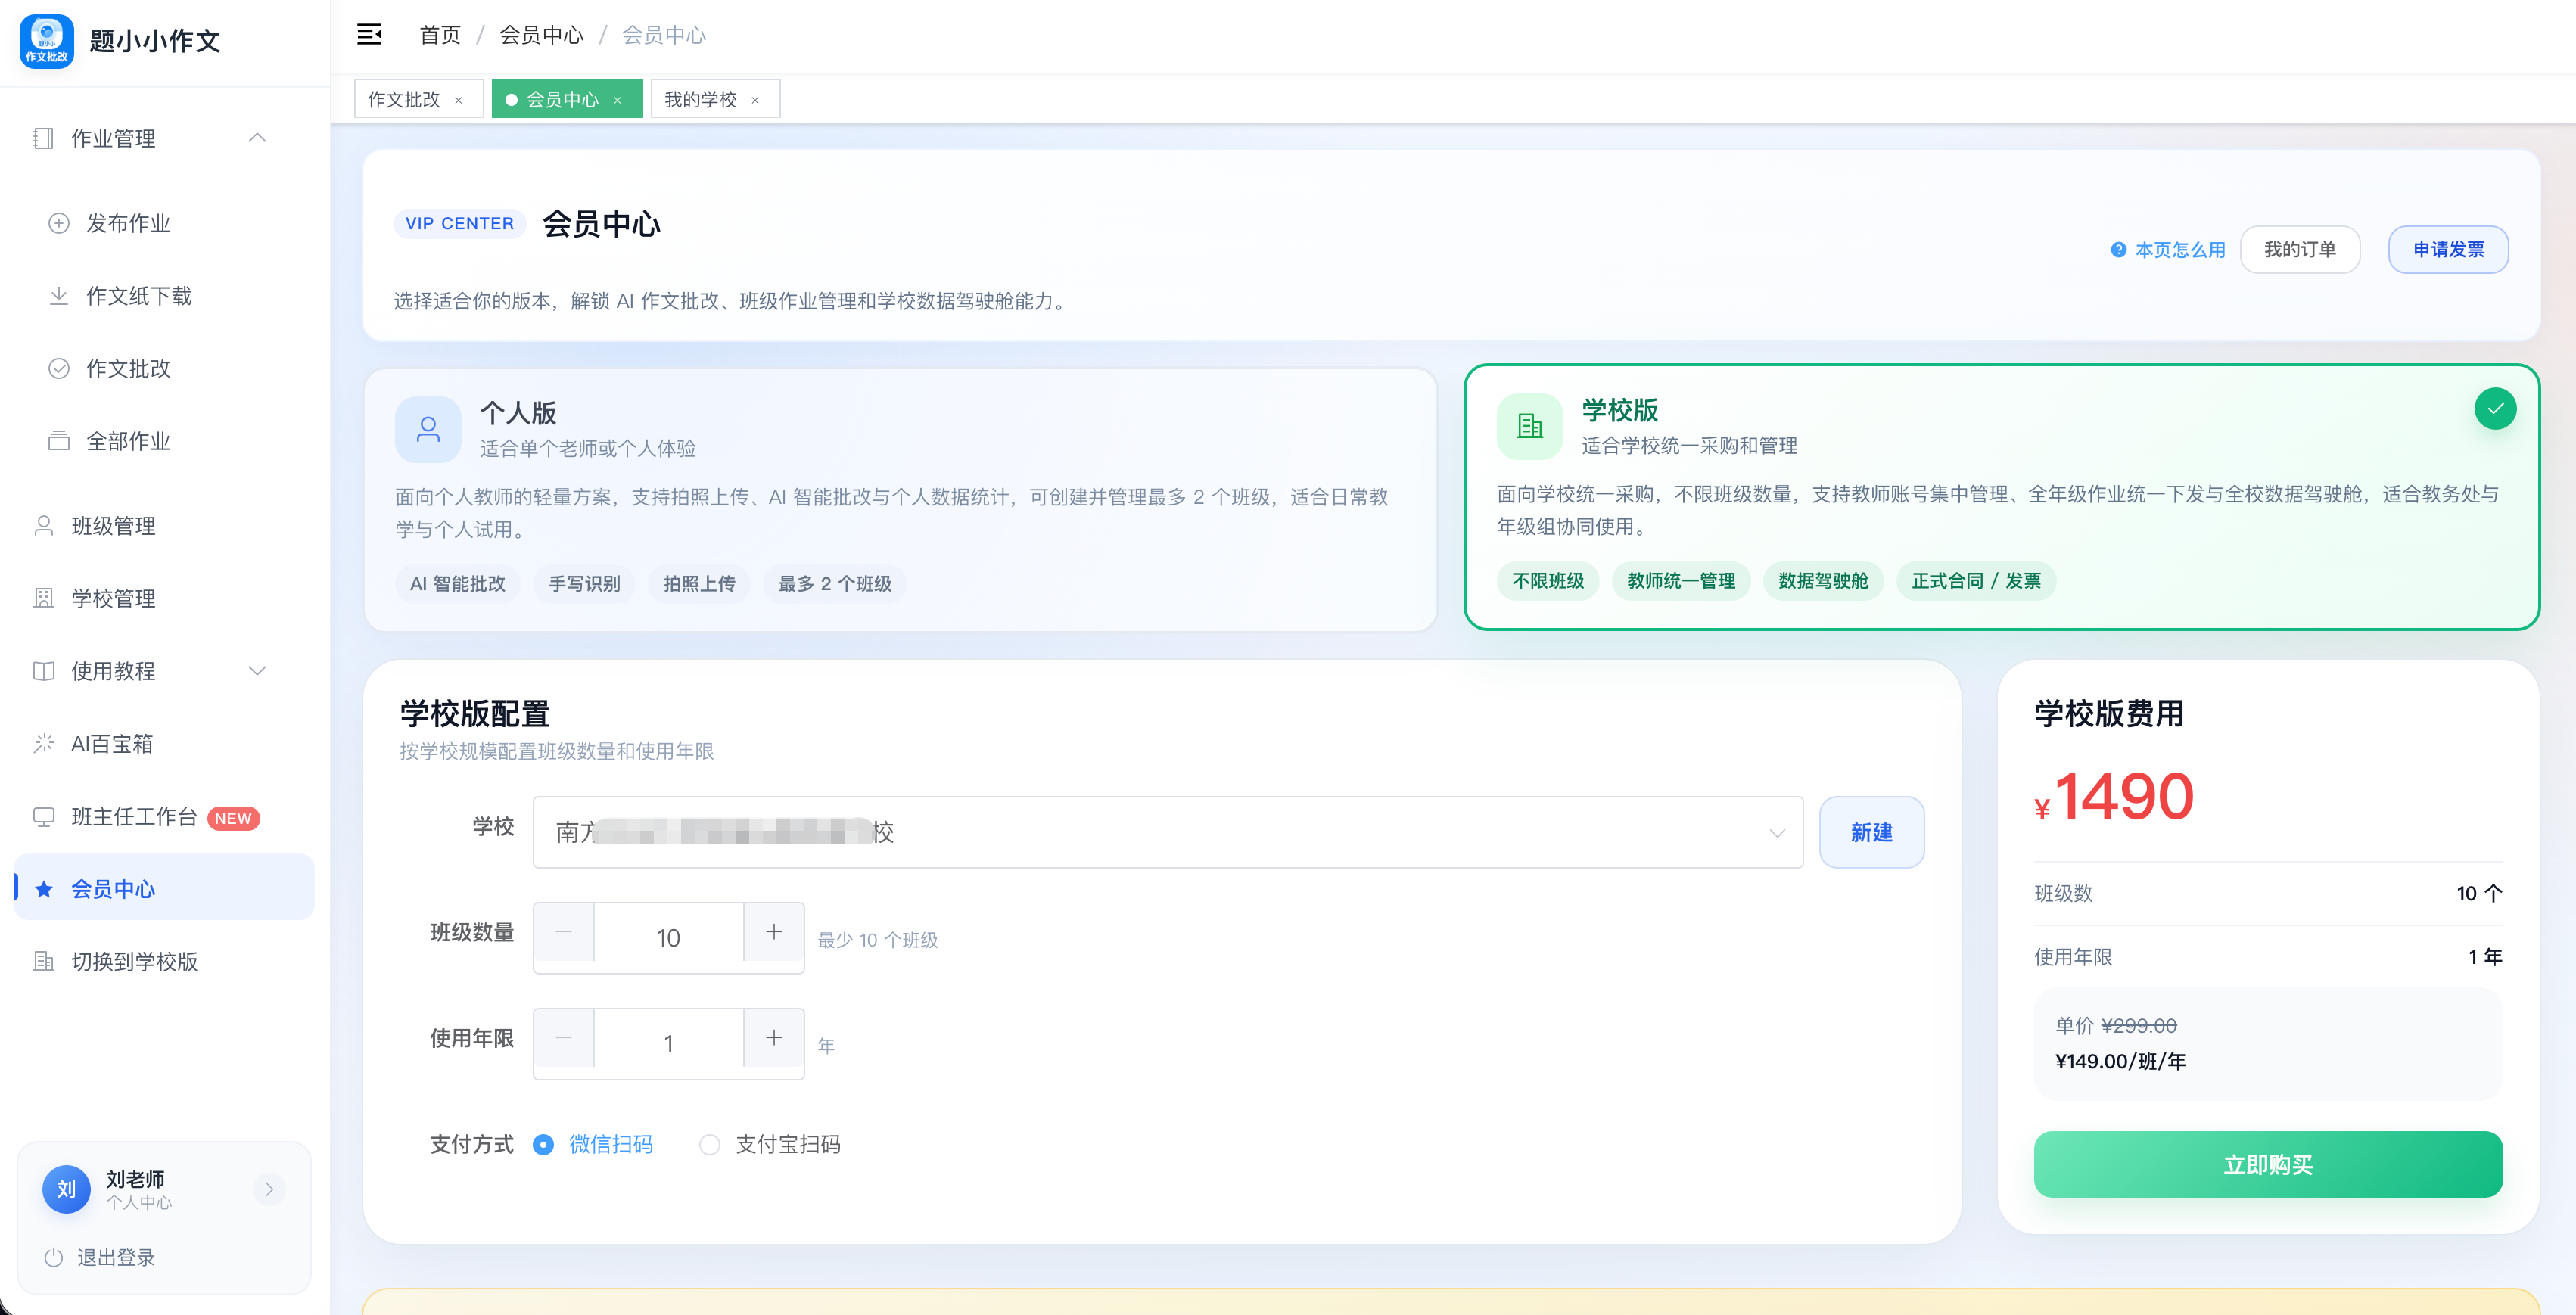Open the 学校 selection dropdown
The width and height of the screenshot is (2576, 1315).
(1168, 832)
